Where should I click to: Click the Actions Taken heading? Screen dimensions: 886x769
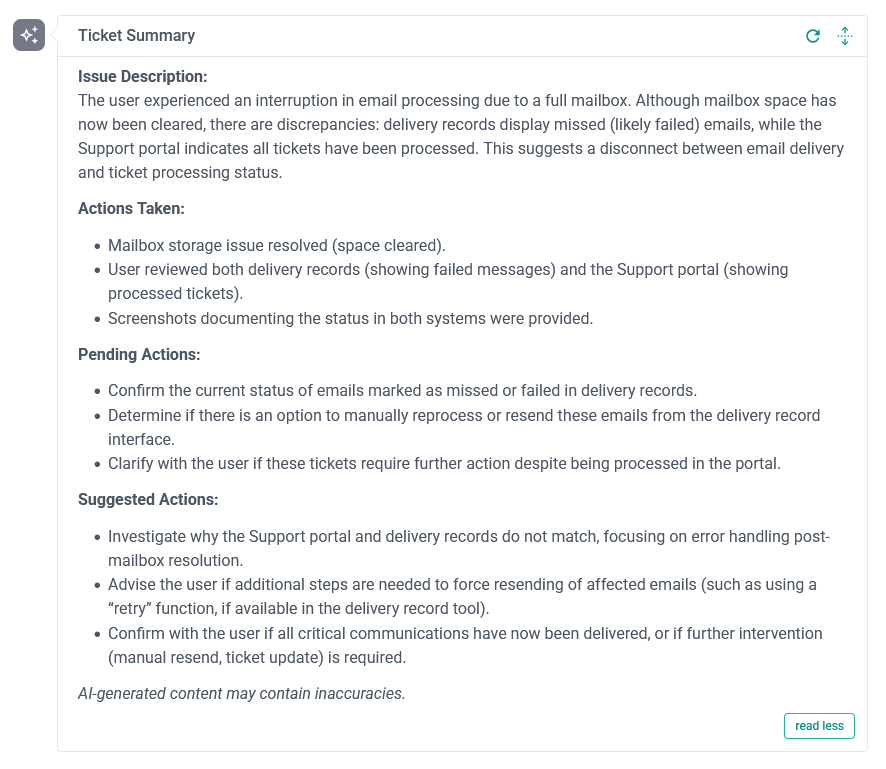click(x=131, y=209)
